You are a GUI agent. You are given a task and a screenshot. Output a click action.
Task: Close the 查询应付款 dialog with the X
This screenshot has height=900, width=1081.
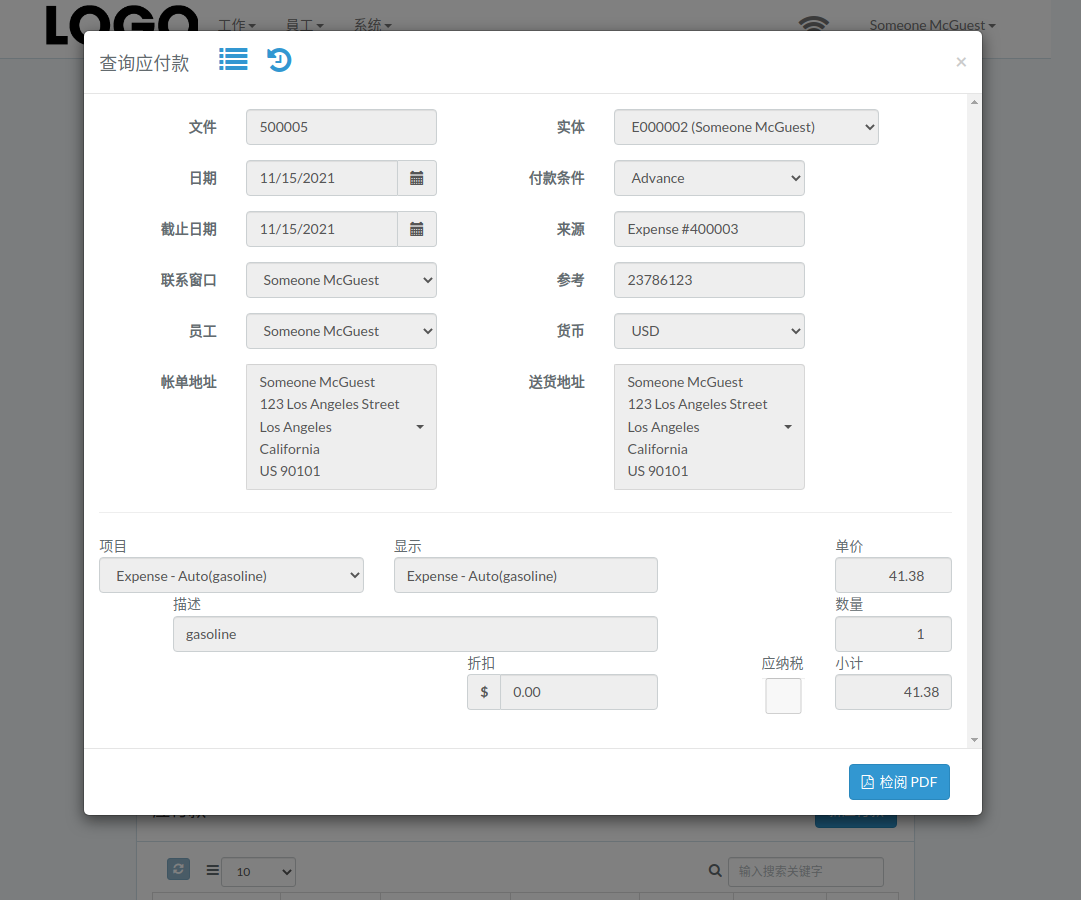pos(961,62)
